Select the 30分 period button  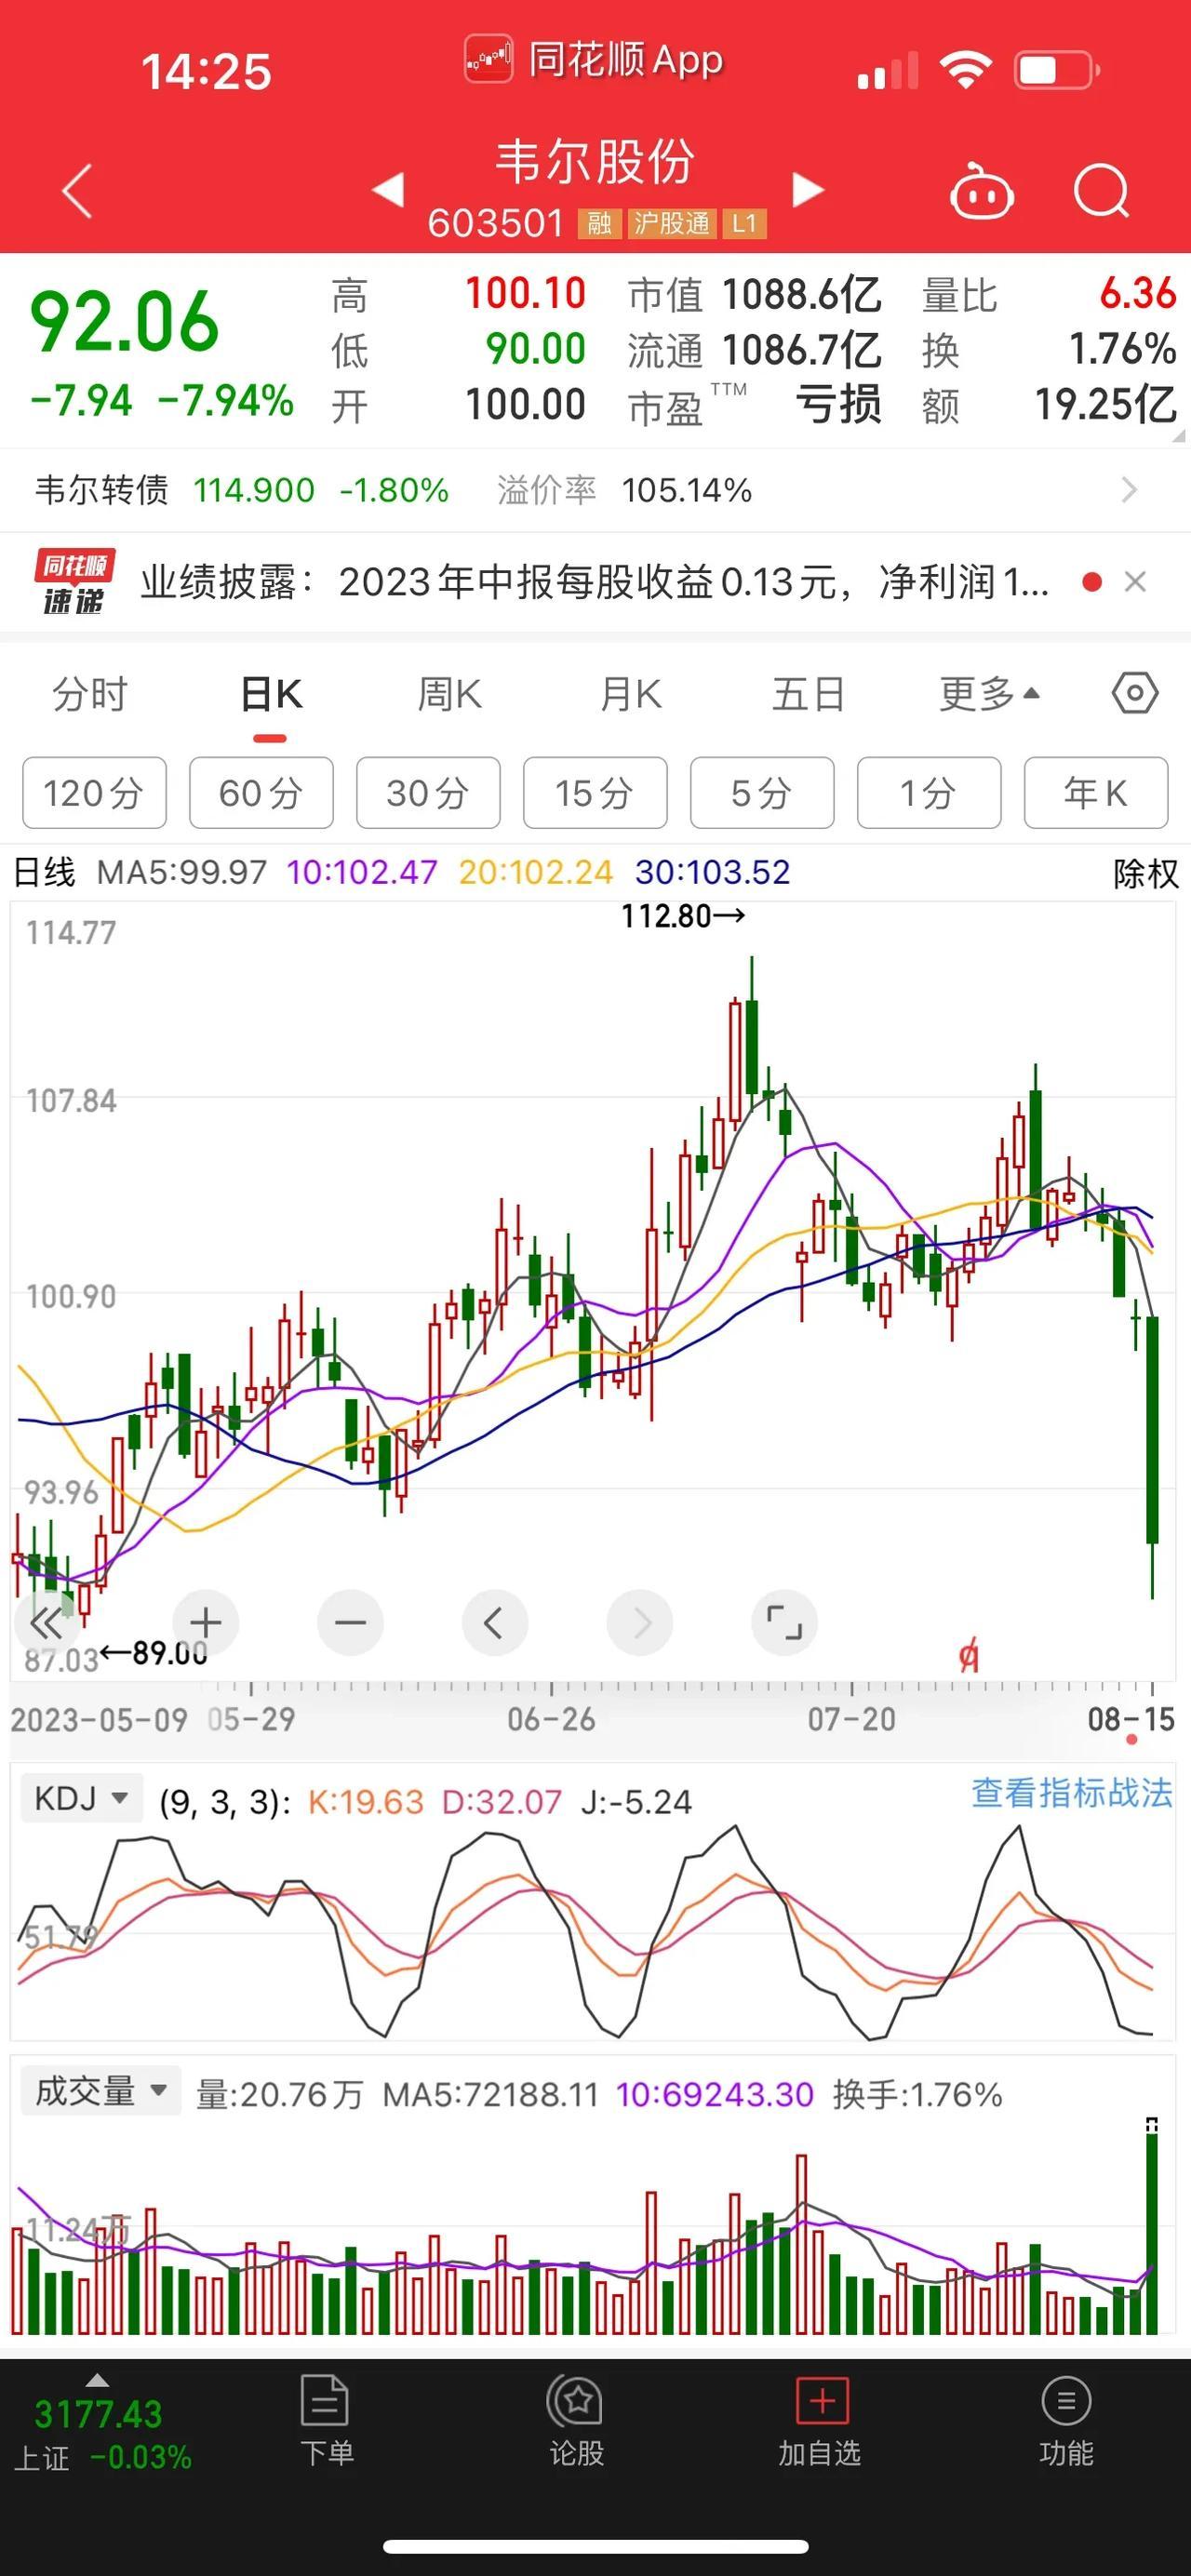coord(428,792)
